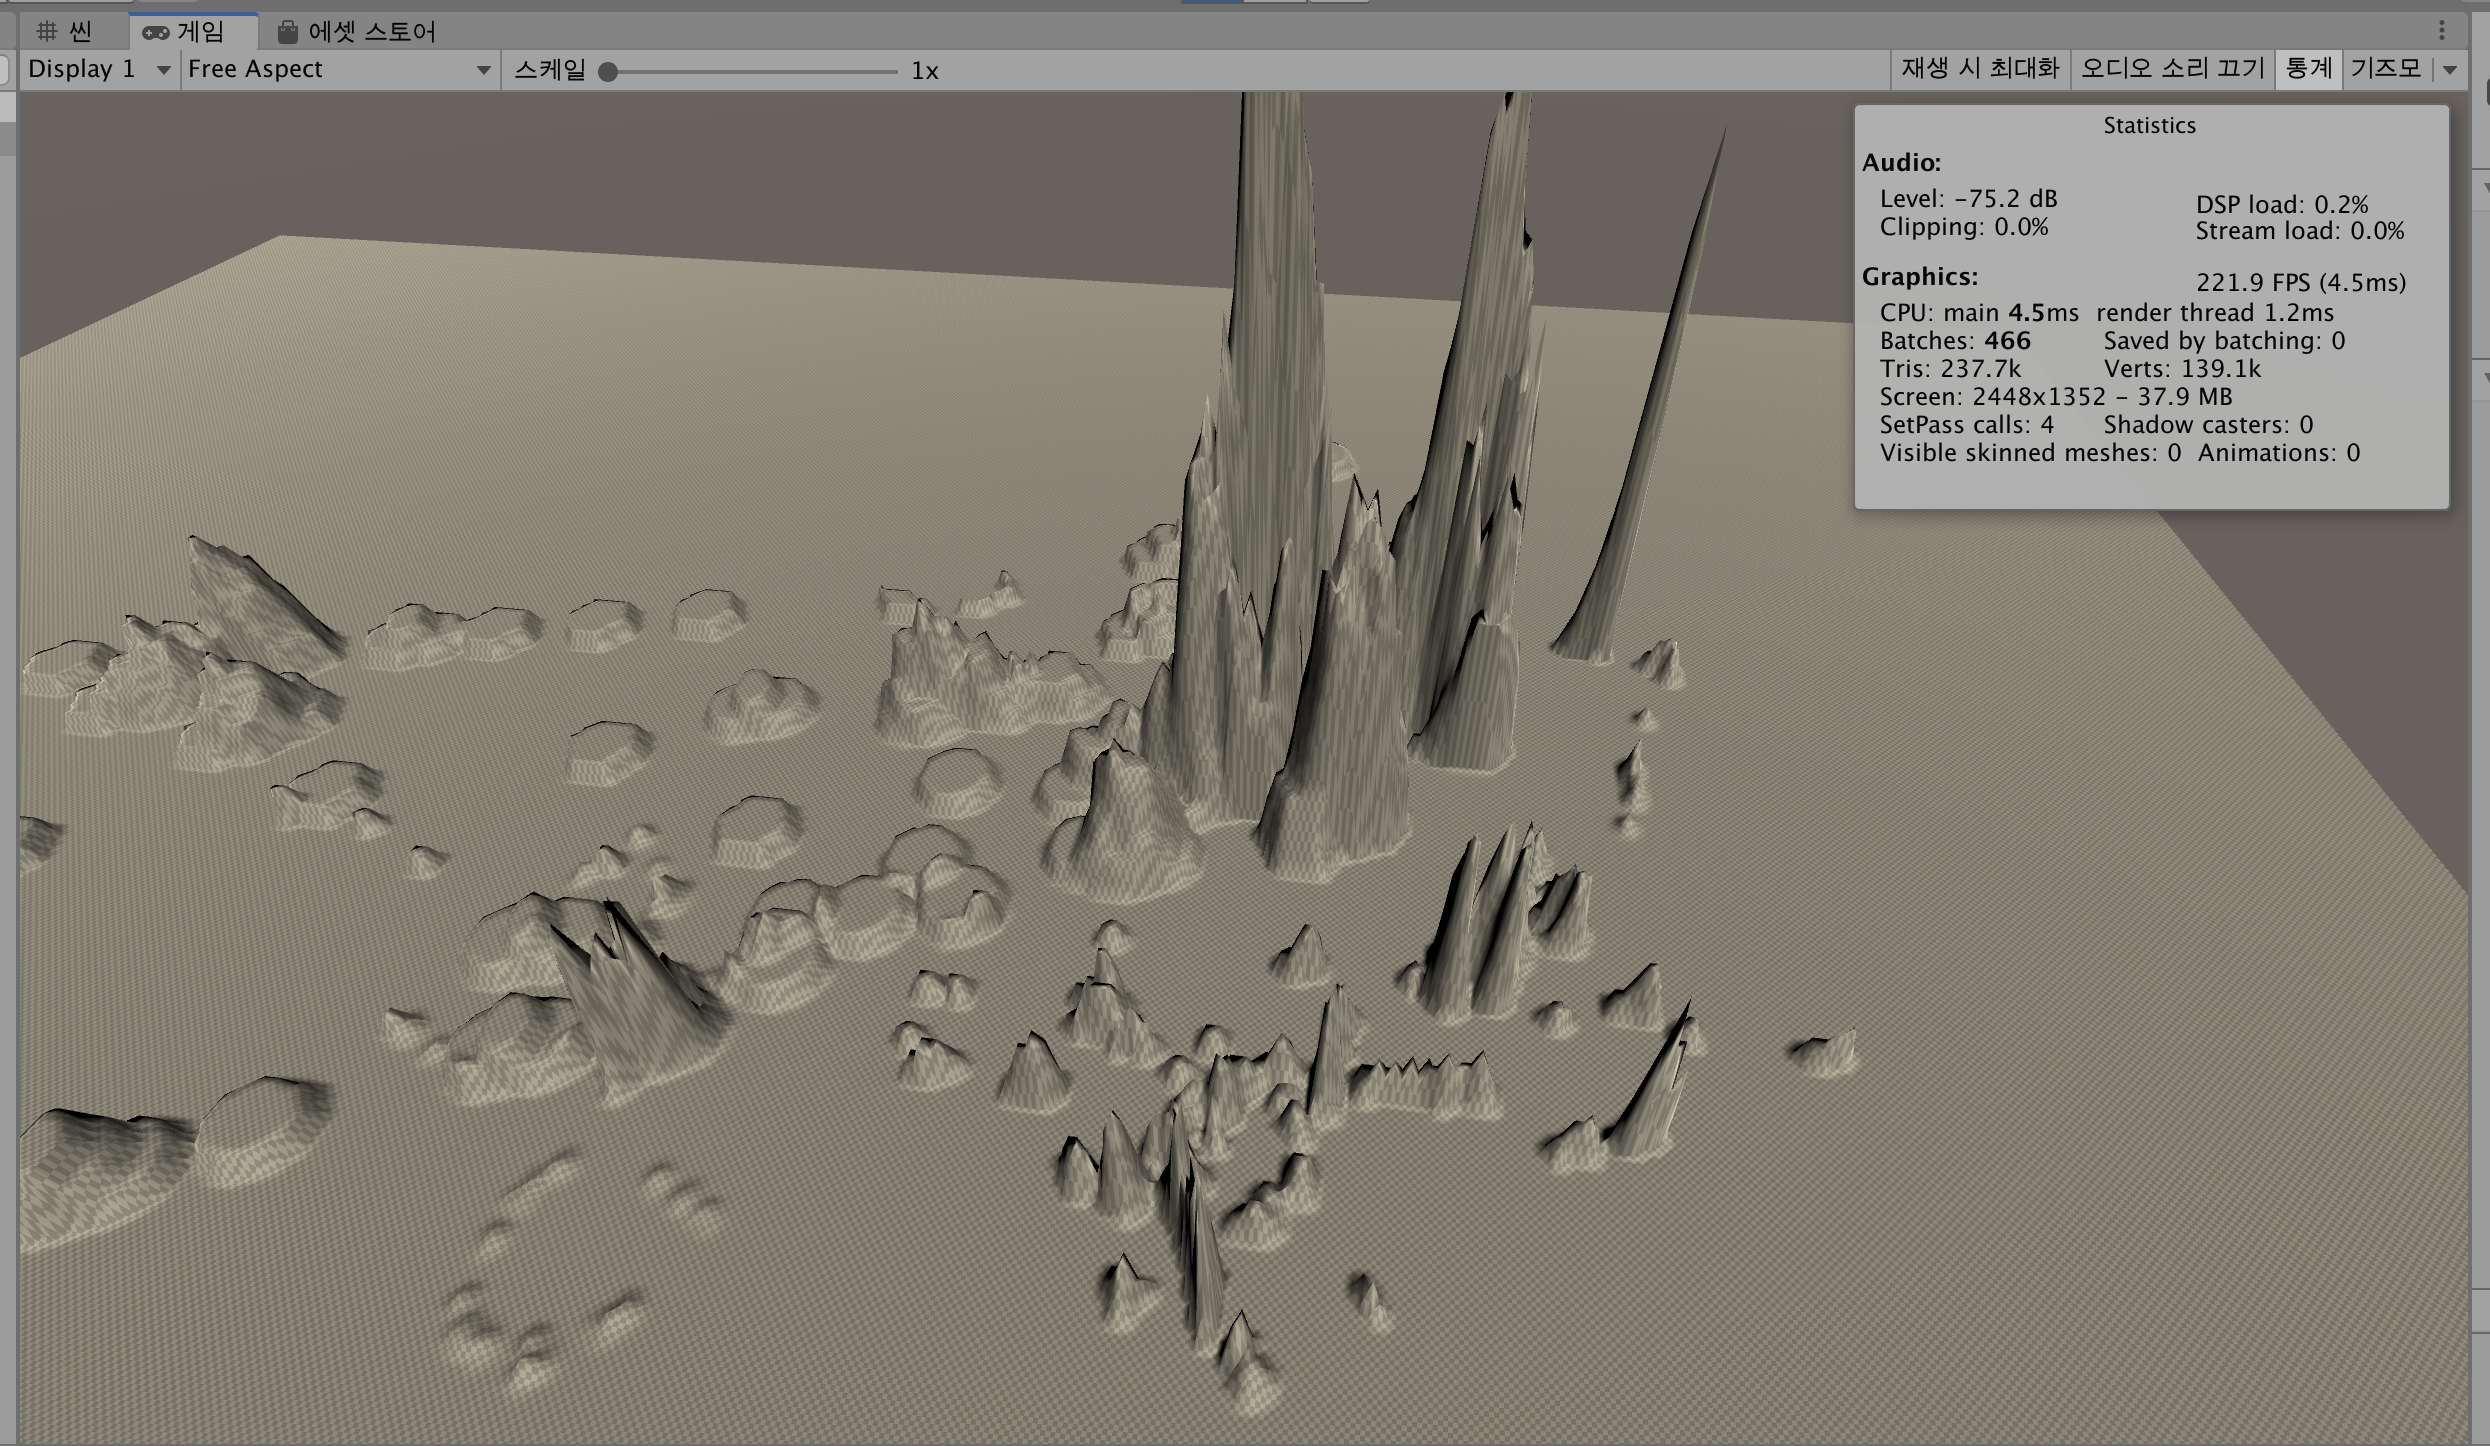Screen dimensions: 2490x1446
Task: Toggle 재생 시 최대화 option
Action: point(1979,68)
